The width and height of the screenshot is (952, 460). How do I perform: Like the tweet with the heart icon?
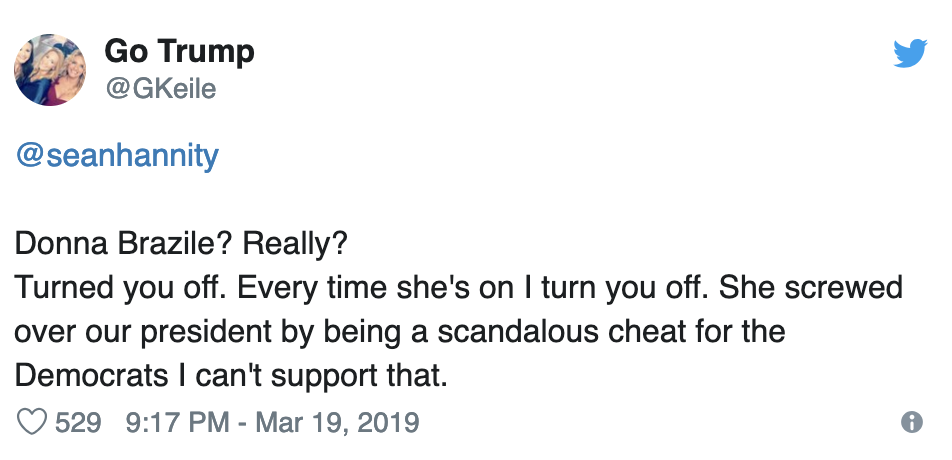pos(33,422)
